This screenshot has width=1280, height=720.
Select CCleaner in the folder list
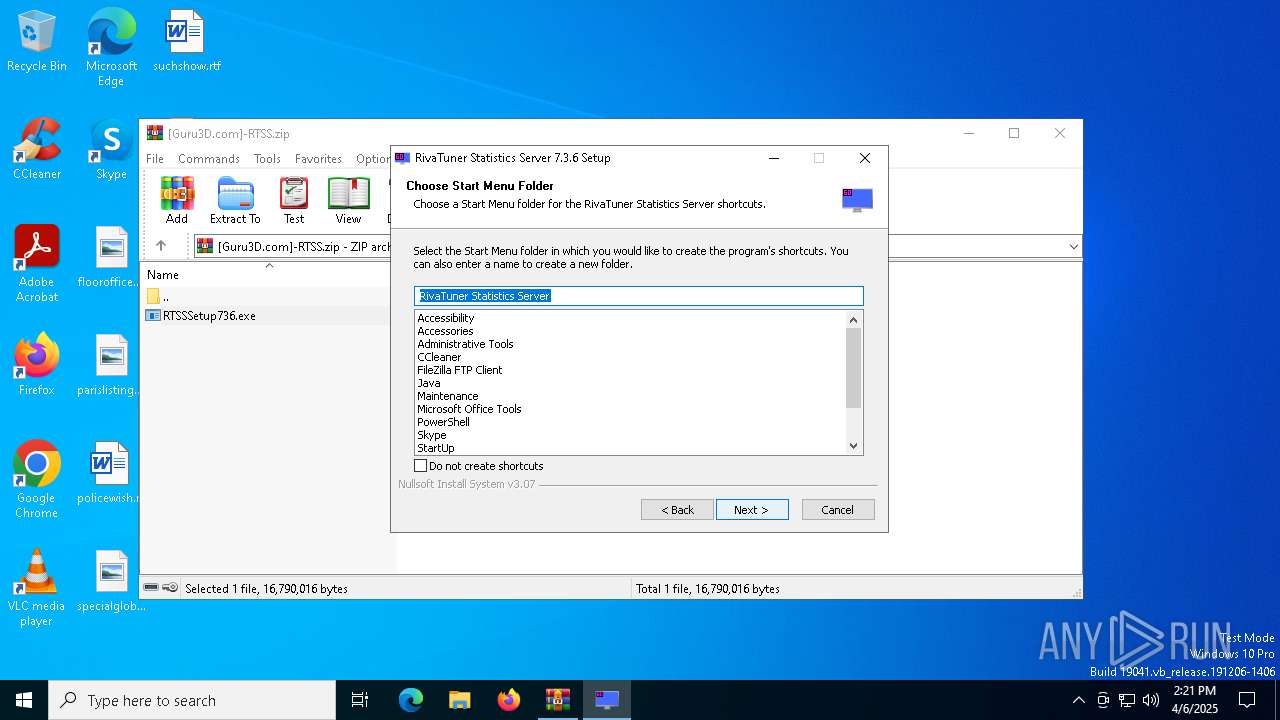pyautogui.click(x=439, y=357)
